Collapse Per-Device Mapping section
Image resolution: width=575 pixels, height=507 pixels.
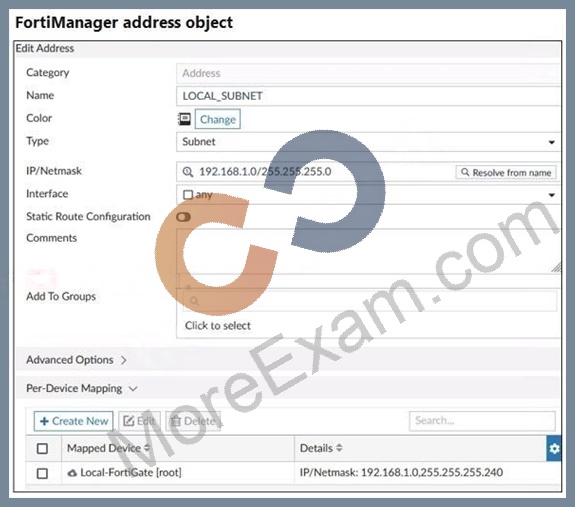tap(81, 388)
